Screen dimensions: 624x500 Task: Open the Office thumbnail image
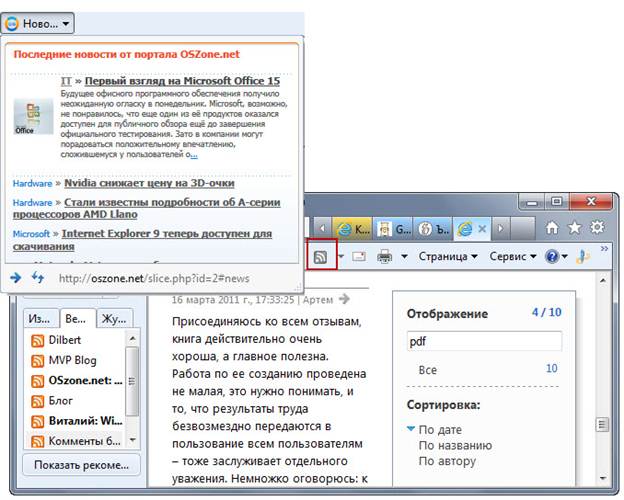(33, 117)
